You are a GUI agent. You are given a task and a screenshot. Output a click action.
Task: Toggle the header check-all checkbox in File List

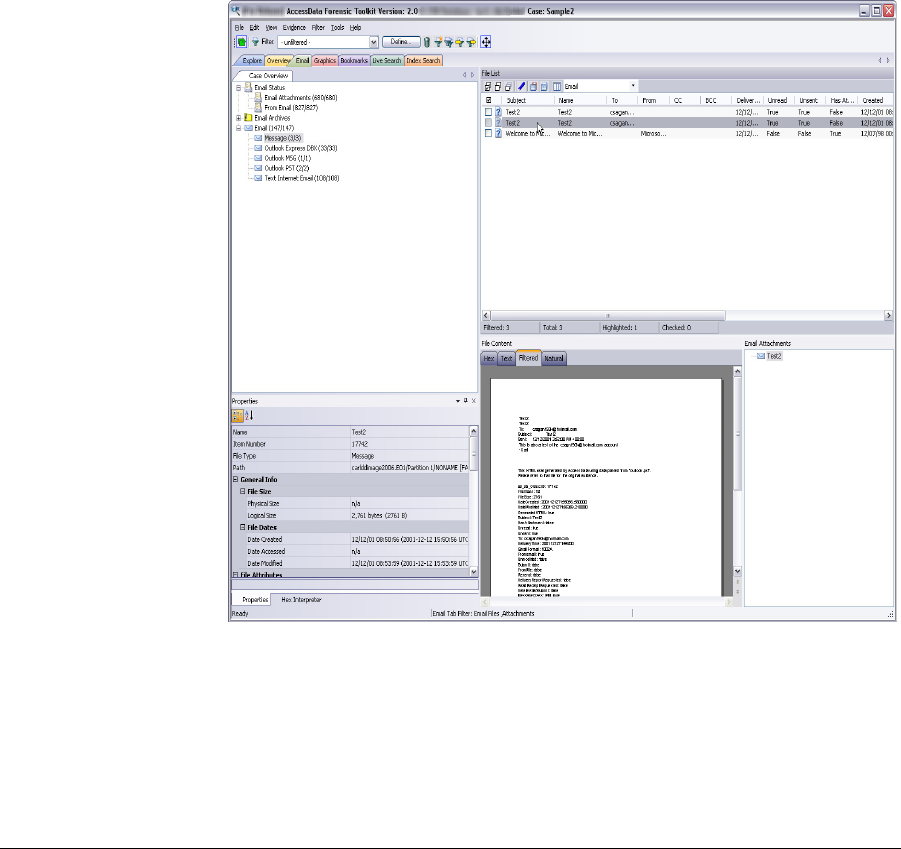click(488, 100)
